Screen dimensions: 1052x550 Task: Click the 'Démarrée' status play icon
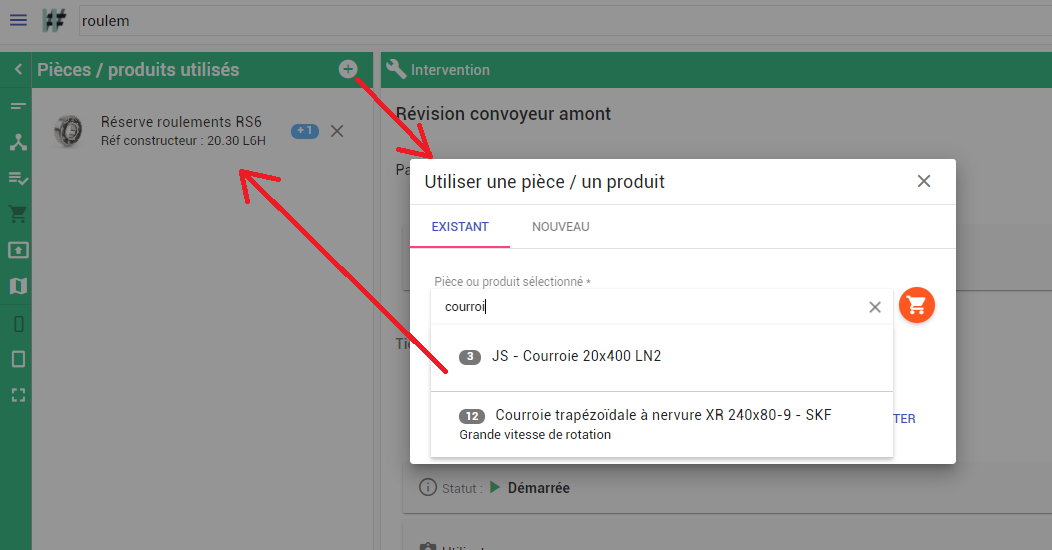point(495,487)
